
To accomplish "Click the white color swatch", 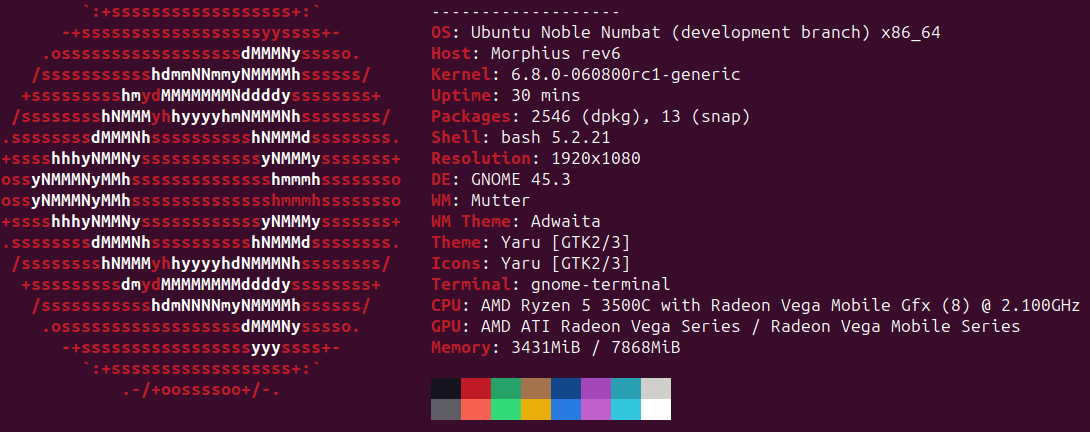I will tap(656, 409).
